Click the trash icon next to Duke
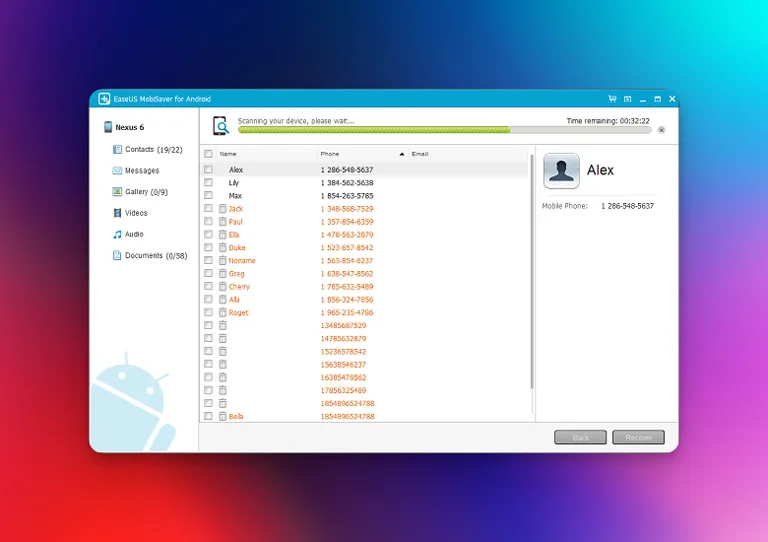768x542 pixels. click(222, 247)
